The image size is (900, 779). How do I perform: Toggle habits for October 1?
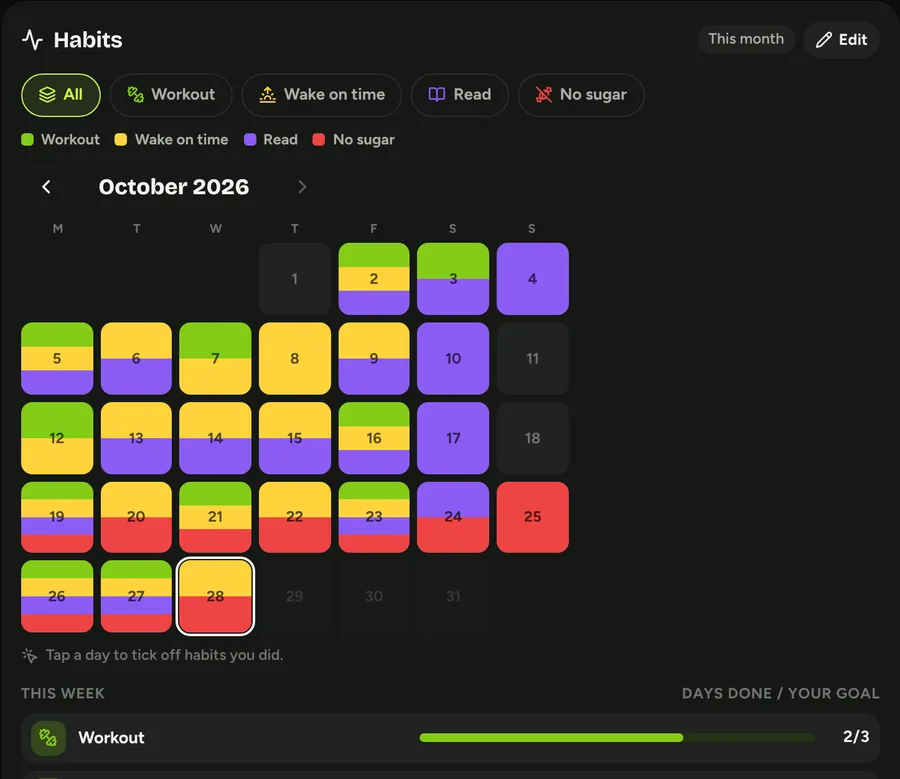(x=294, y=279)
